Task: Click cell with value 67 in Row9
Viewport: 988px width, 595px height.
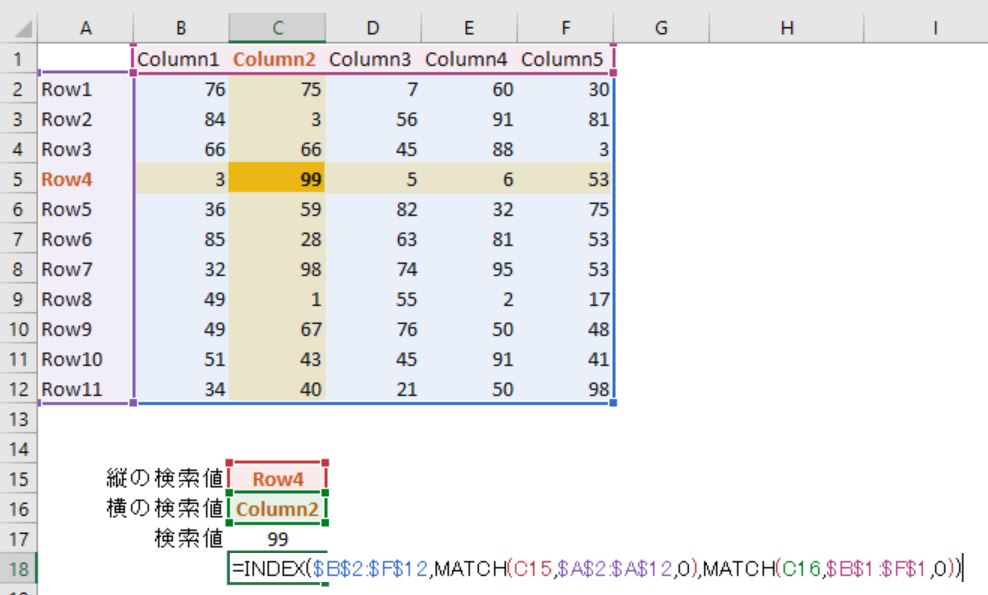Action: click(277, 329)
